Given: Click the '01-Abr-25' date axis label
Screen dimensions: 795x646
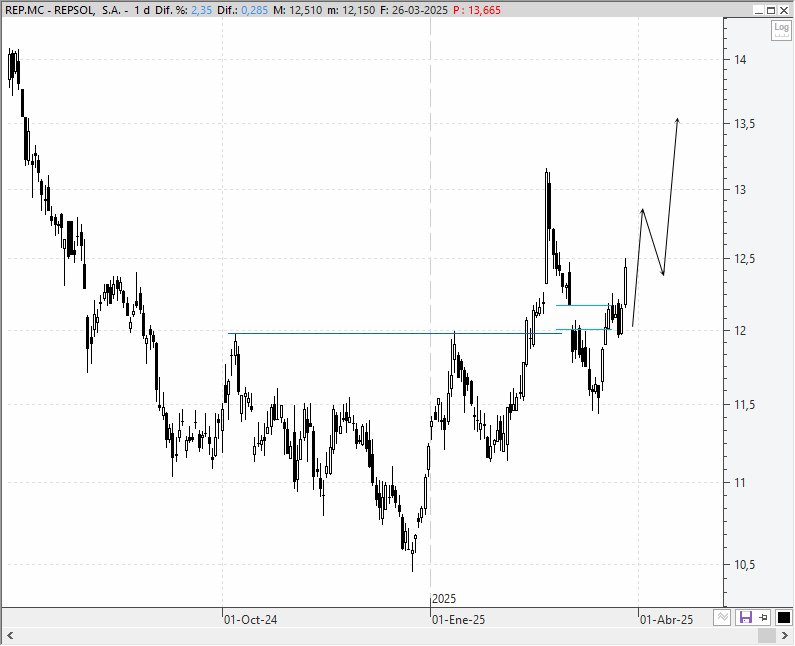Looking at the screenshot, I should pyautogui.click(x=666, y=620).
